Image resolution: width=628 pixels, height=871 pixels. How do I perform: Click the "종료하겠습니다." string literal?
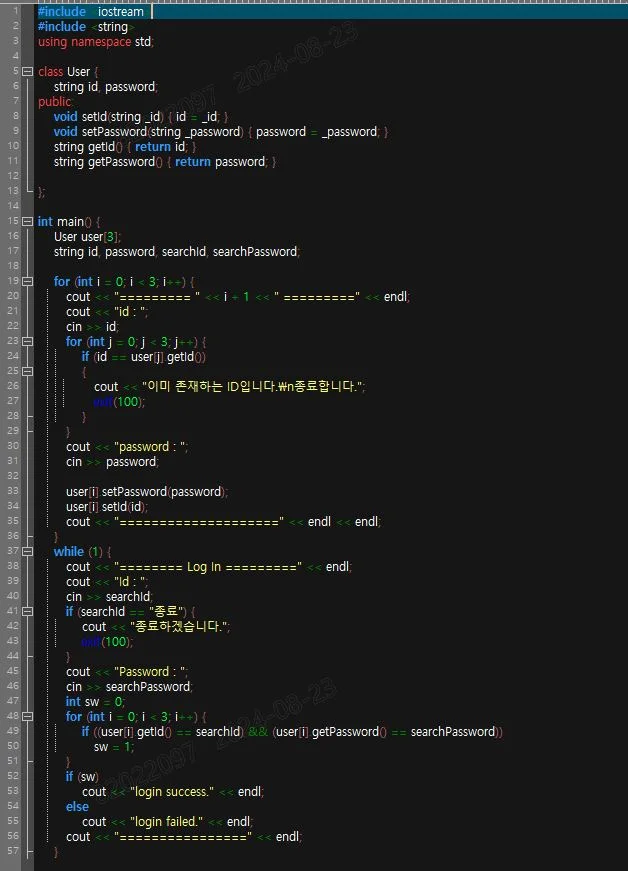(180, 627)
